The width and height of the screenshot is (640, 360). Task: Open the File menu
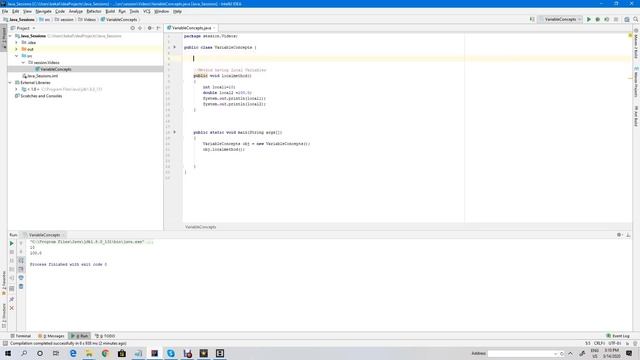pyautogui.click(x=5, y=11)
